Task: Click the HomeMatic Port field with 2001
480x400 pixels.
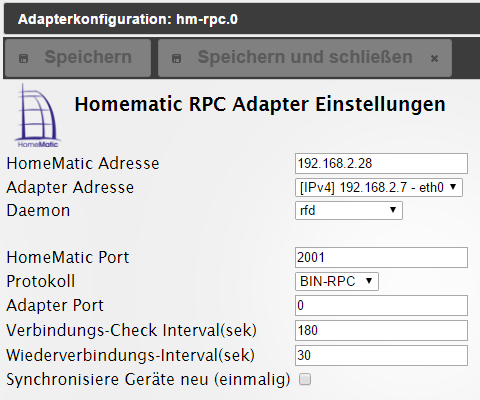Action: click(x=381, y=257)
